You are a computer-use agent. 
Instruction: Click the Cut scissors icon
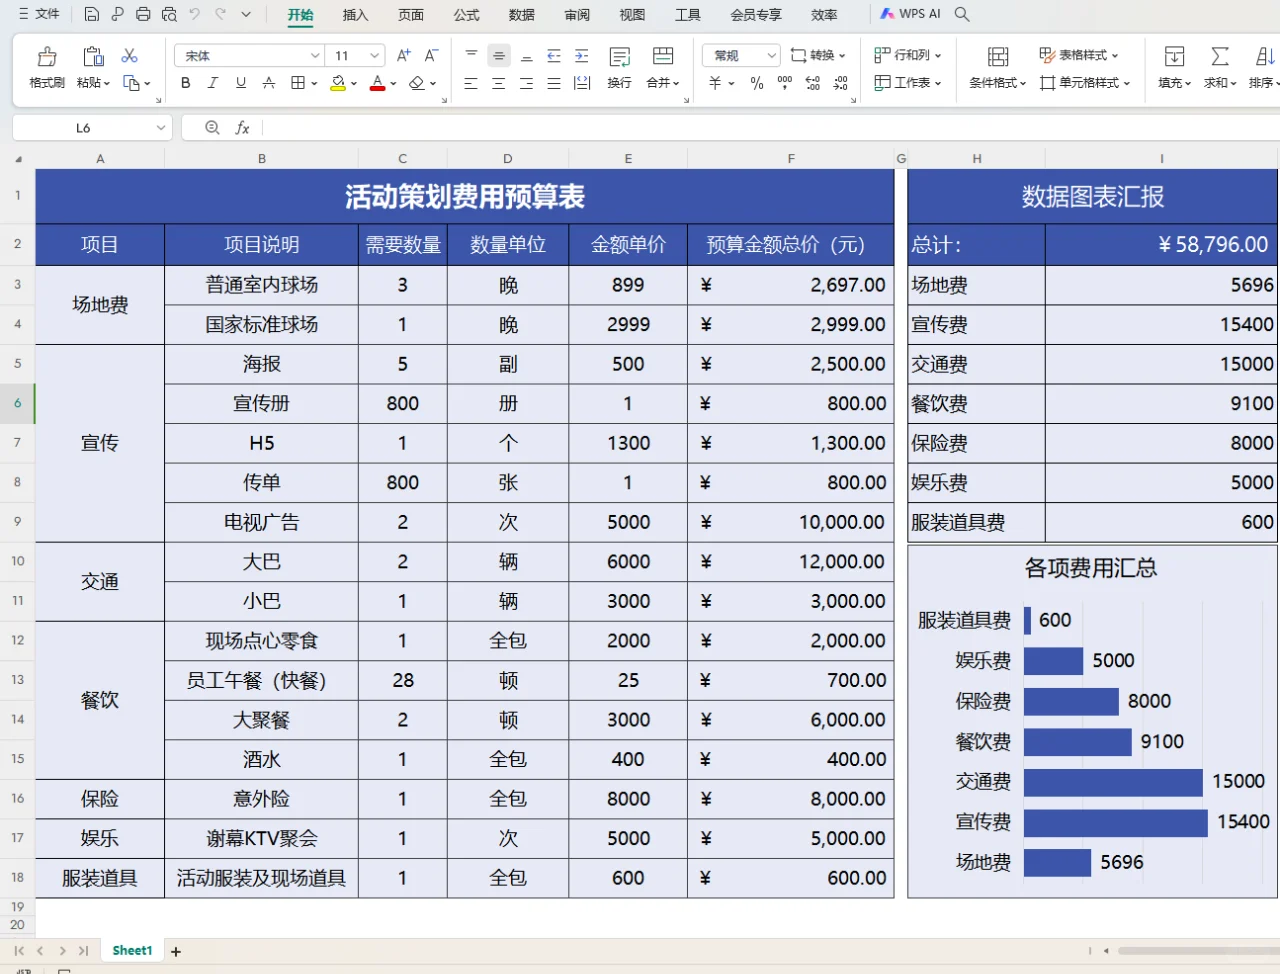click(129, 56)
